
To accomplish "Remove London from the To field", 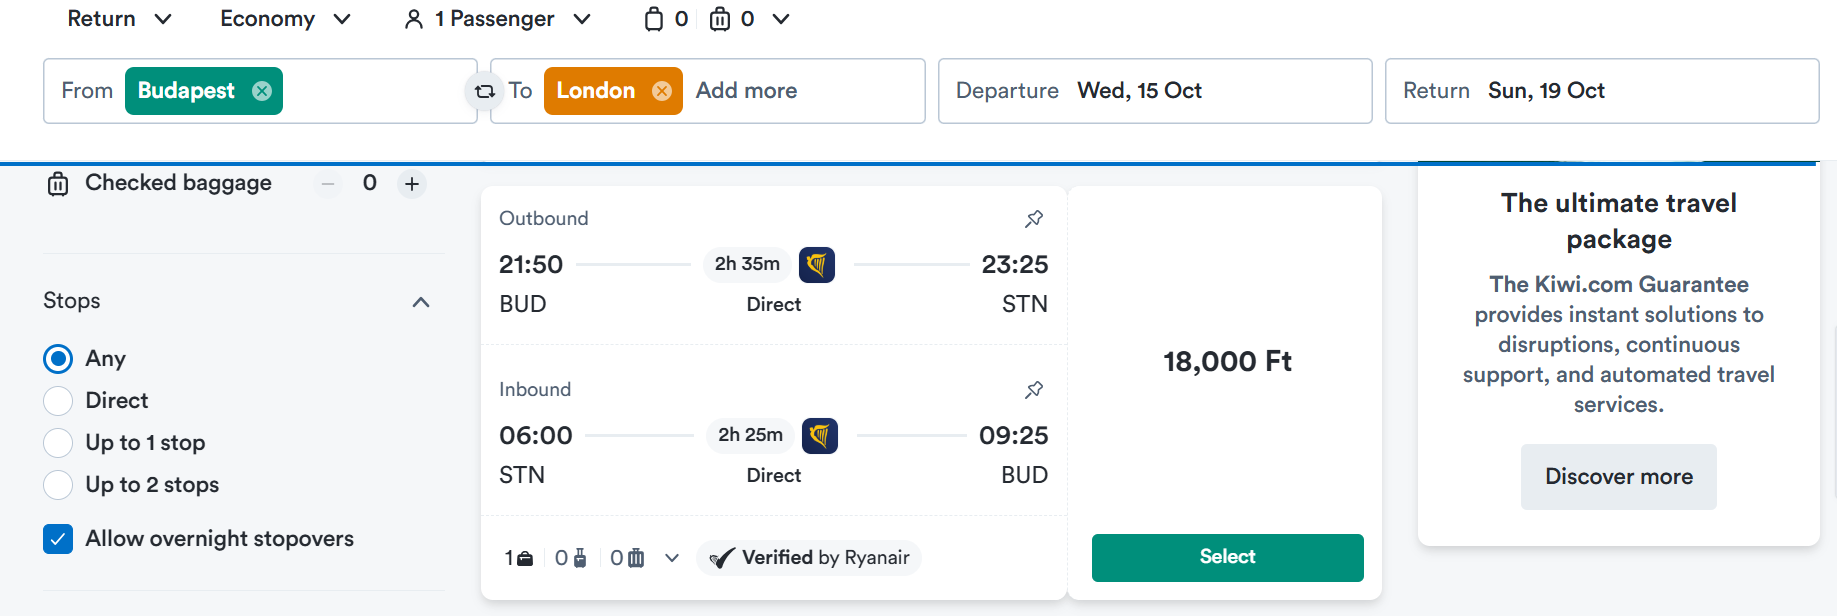I will click(662, 91).
